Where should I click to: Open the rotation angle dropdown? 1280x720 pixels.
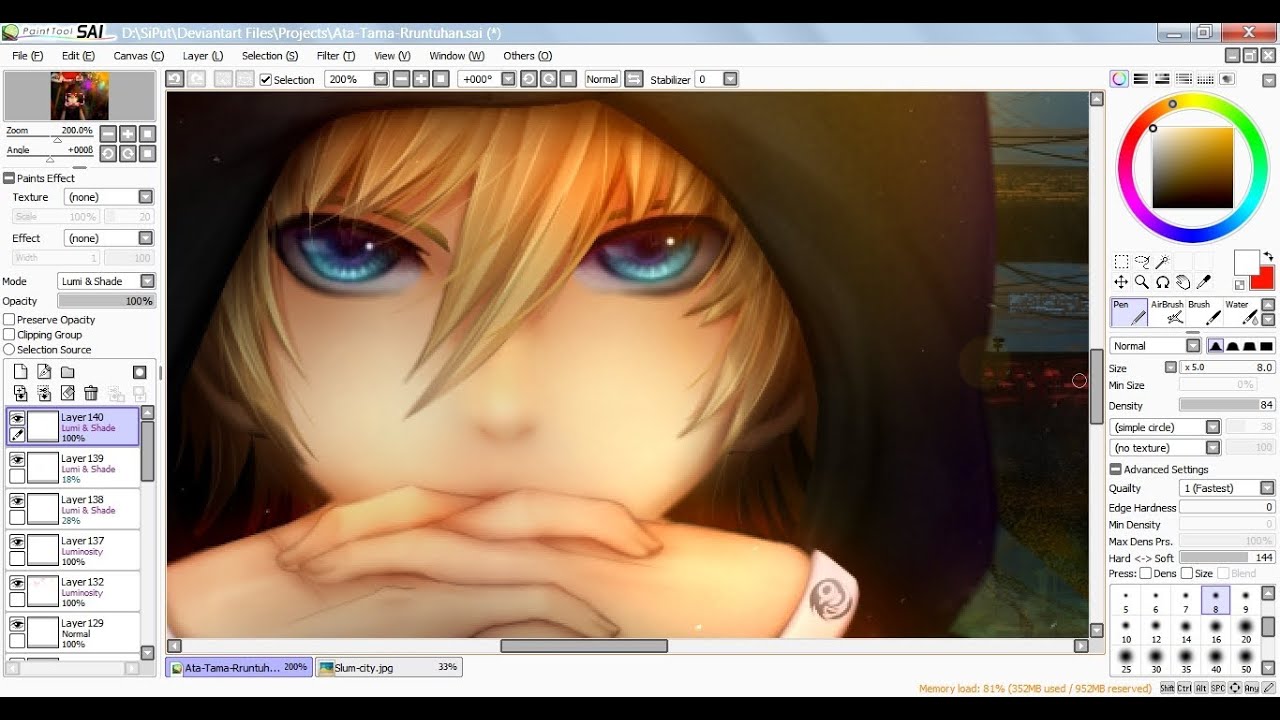point(508,79)
